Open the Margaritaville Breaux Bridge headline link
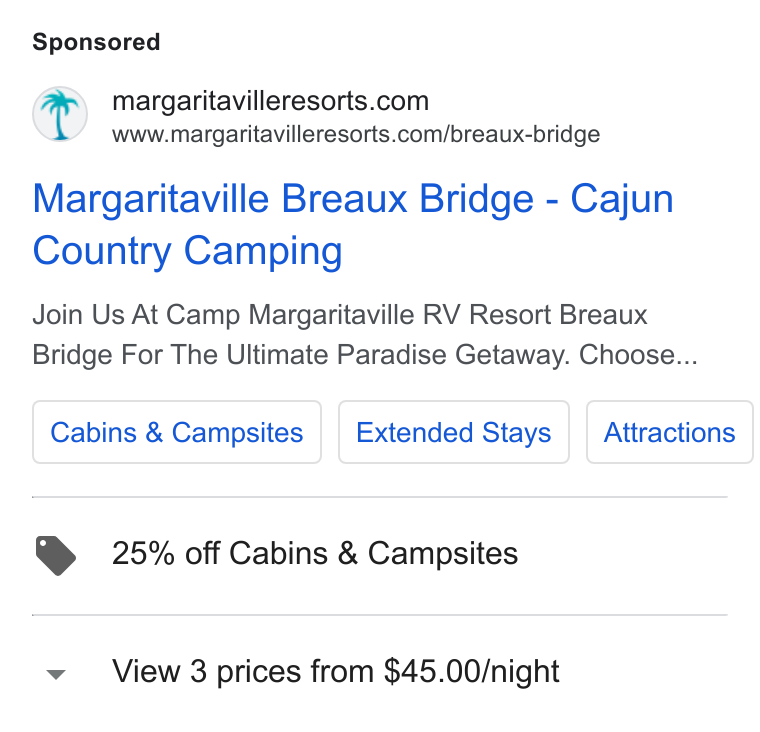 tap(353, 224)
